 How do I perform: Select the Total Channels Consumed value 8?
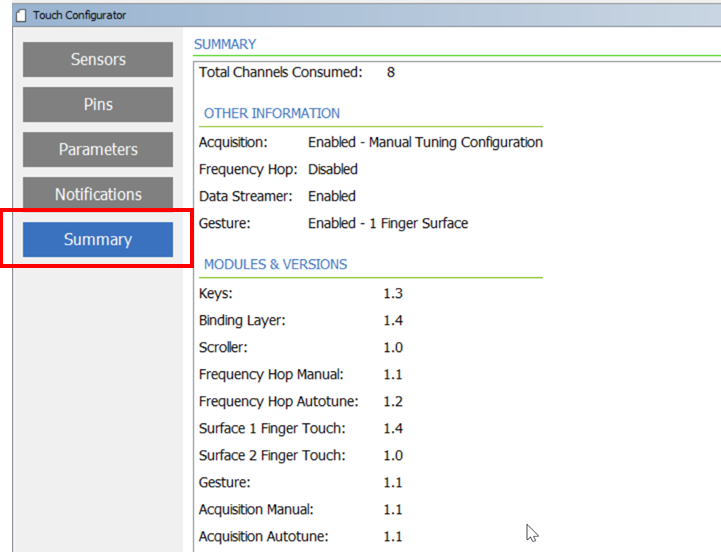click(x=391, y=73)
